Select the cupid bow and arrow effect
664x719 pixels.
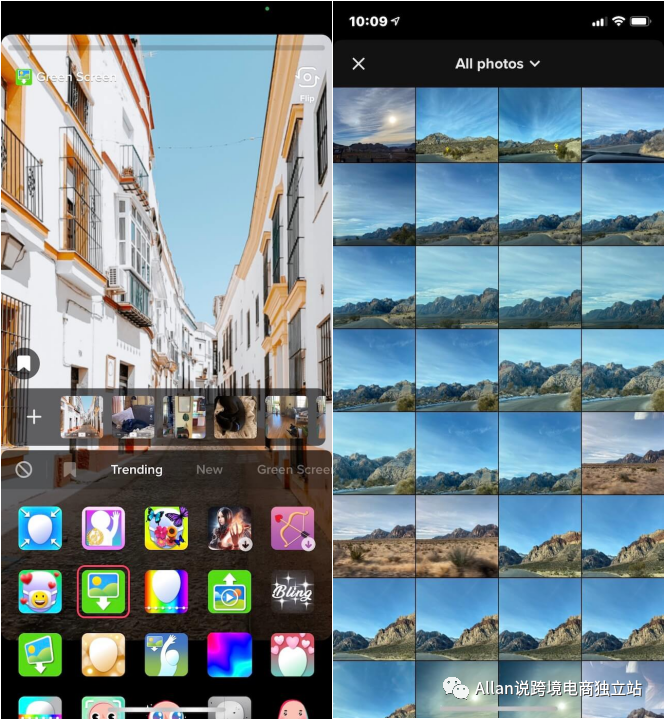point(293,528)
